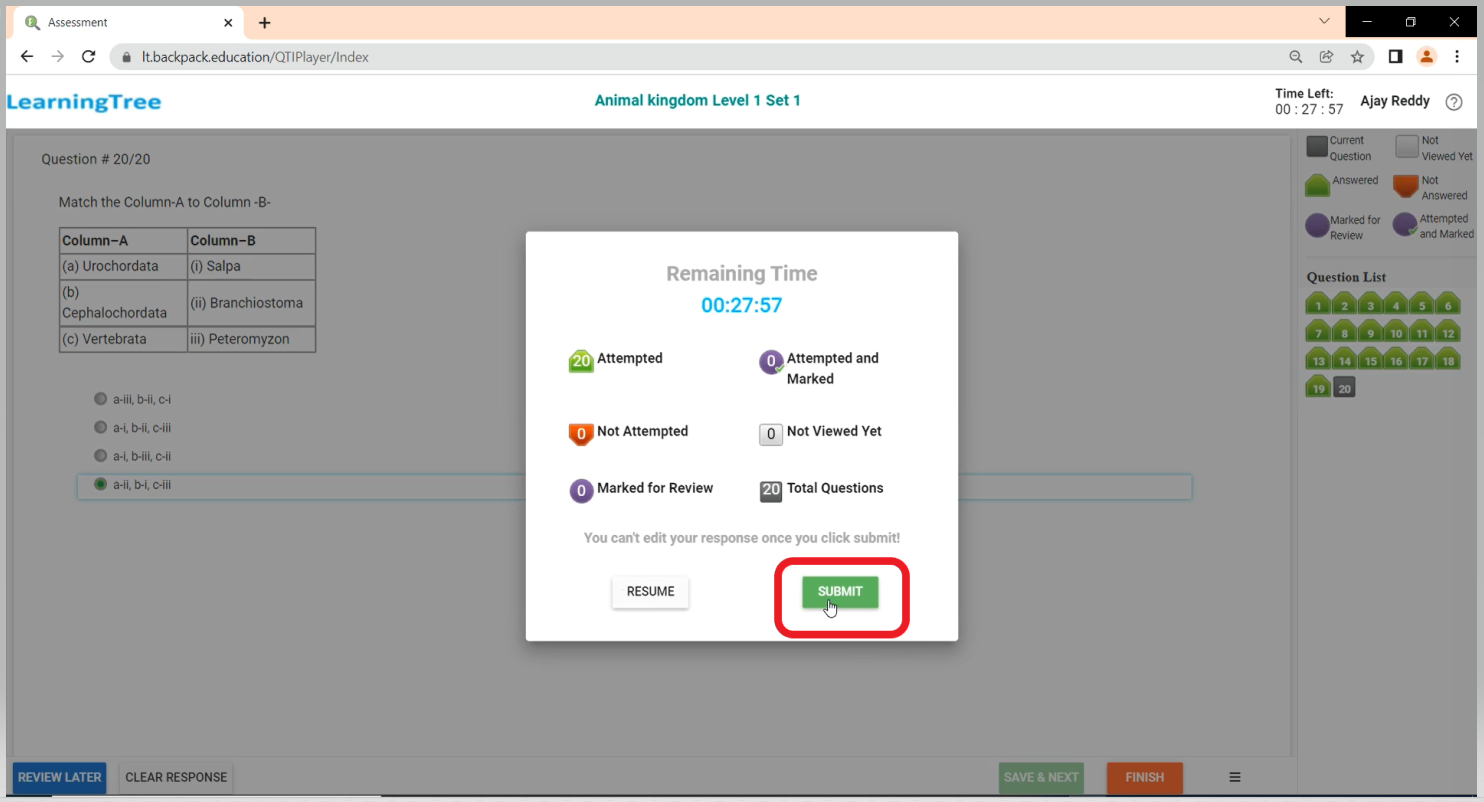Open question 19 from Question List
Image resolution: width=1484 pixels, height=802 pixels.
pyautogui.click(x=1318, y=388)
